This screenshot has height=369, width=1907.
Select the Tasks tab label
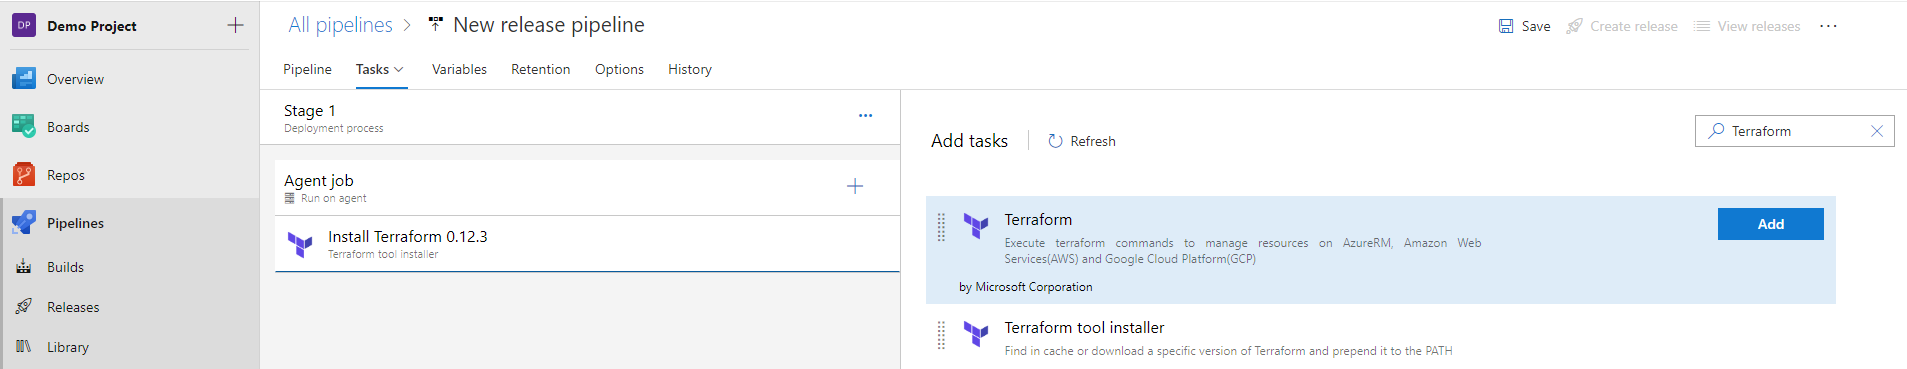coord(372,69)
